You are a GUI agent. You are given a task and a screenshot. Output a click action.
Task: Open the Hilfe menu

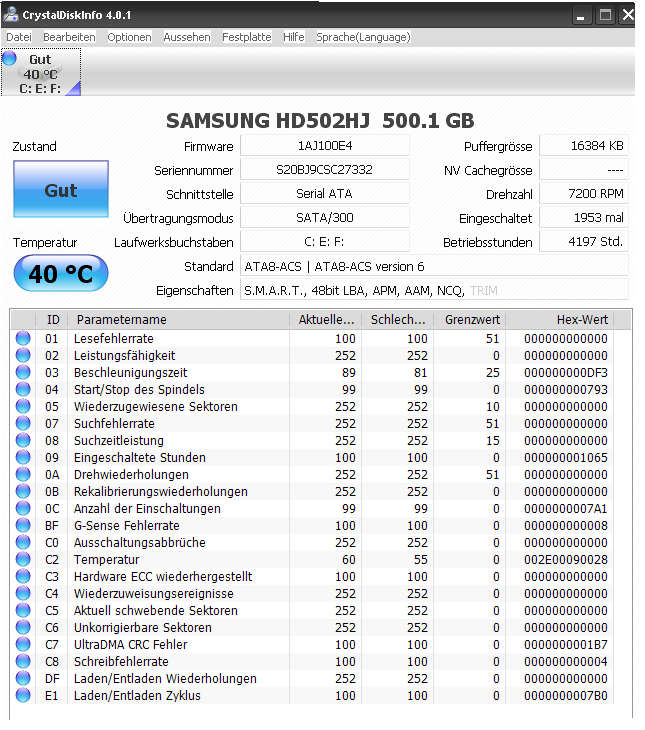[x=293, y=37]
